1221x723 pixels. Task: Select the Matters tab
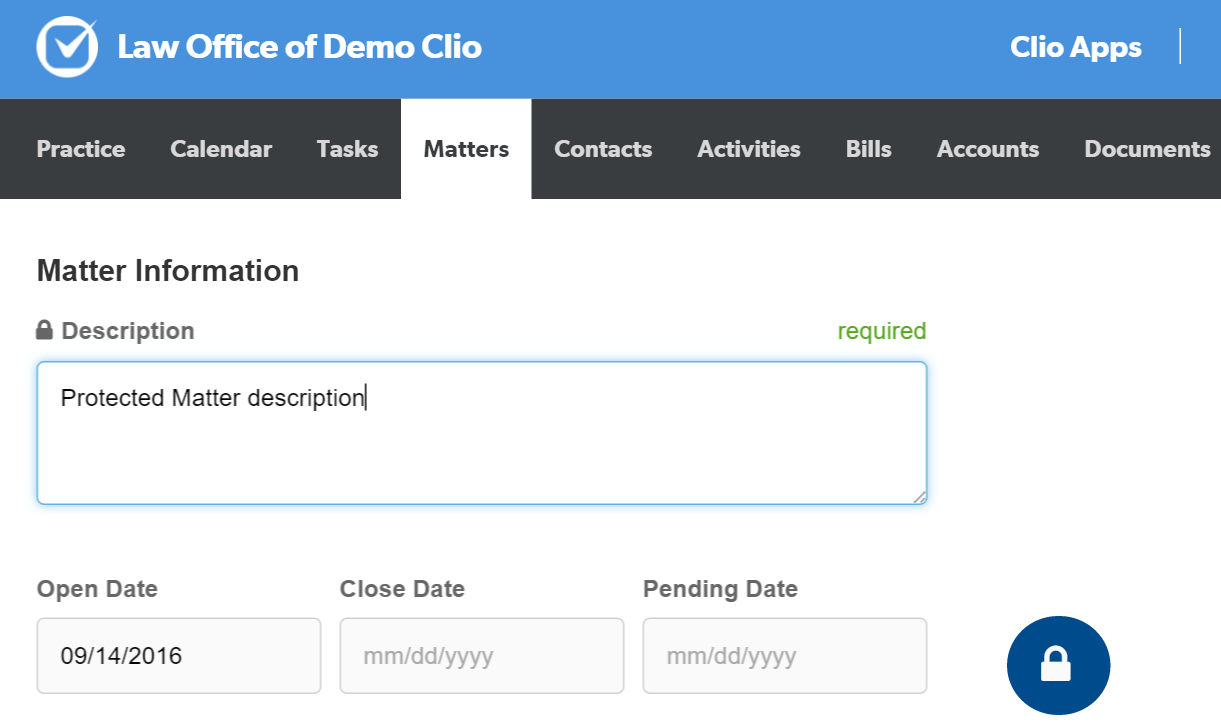pos(466,149)
